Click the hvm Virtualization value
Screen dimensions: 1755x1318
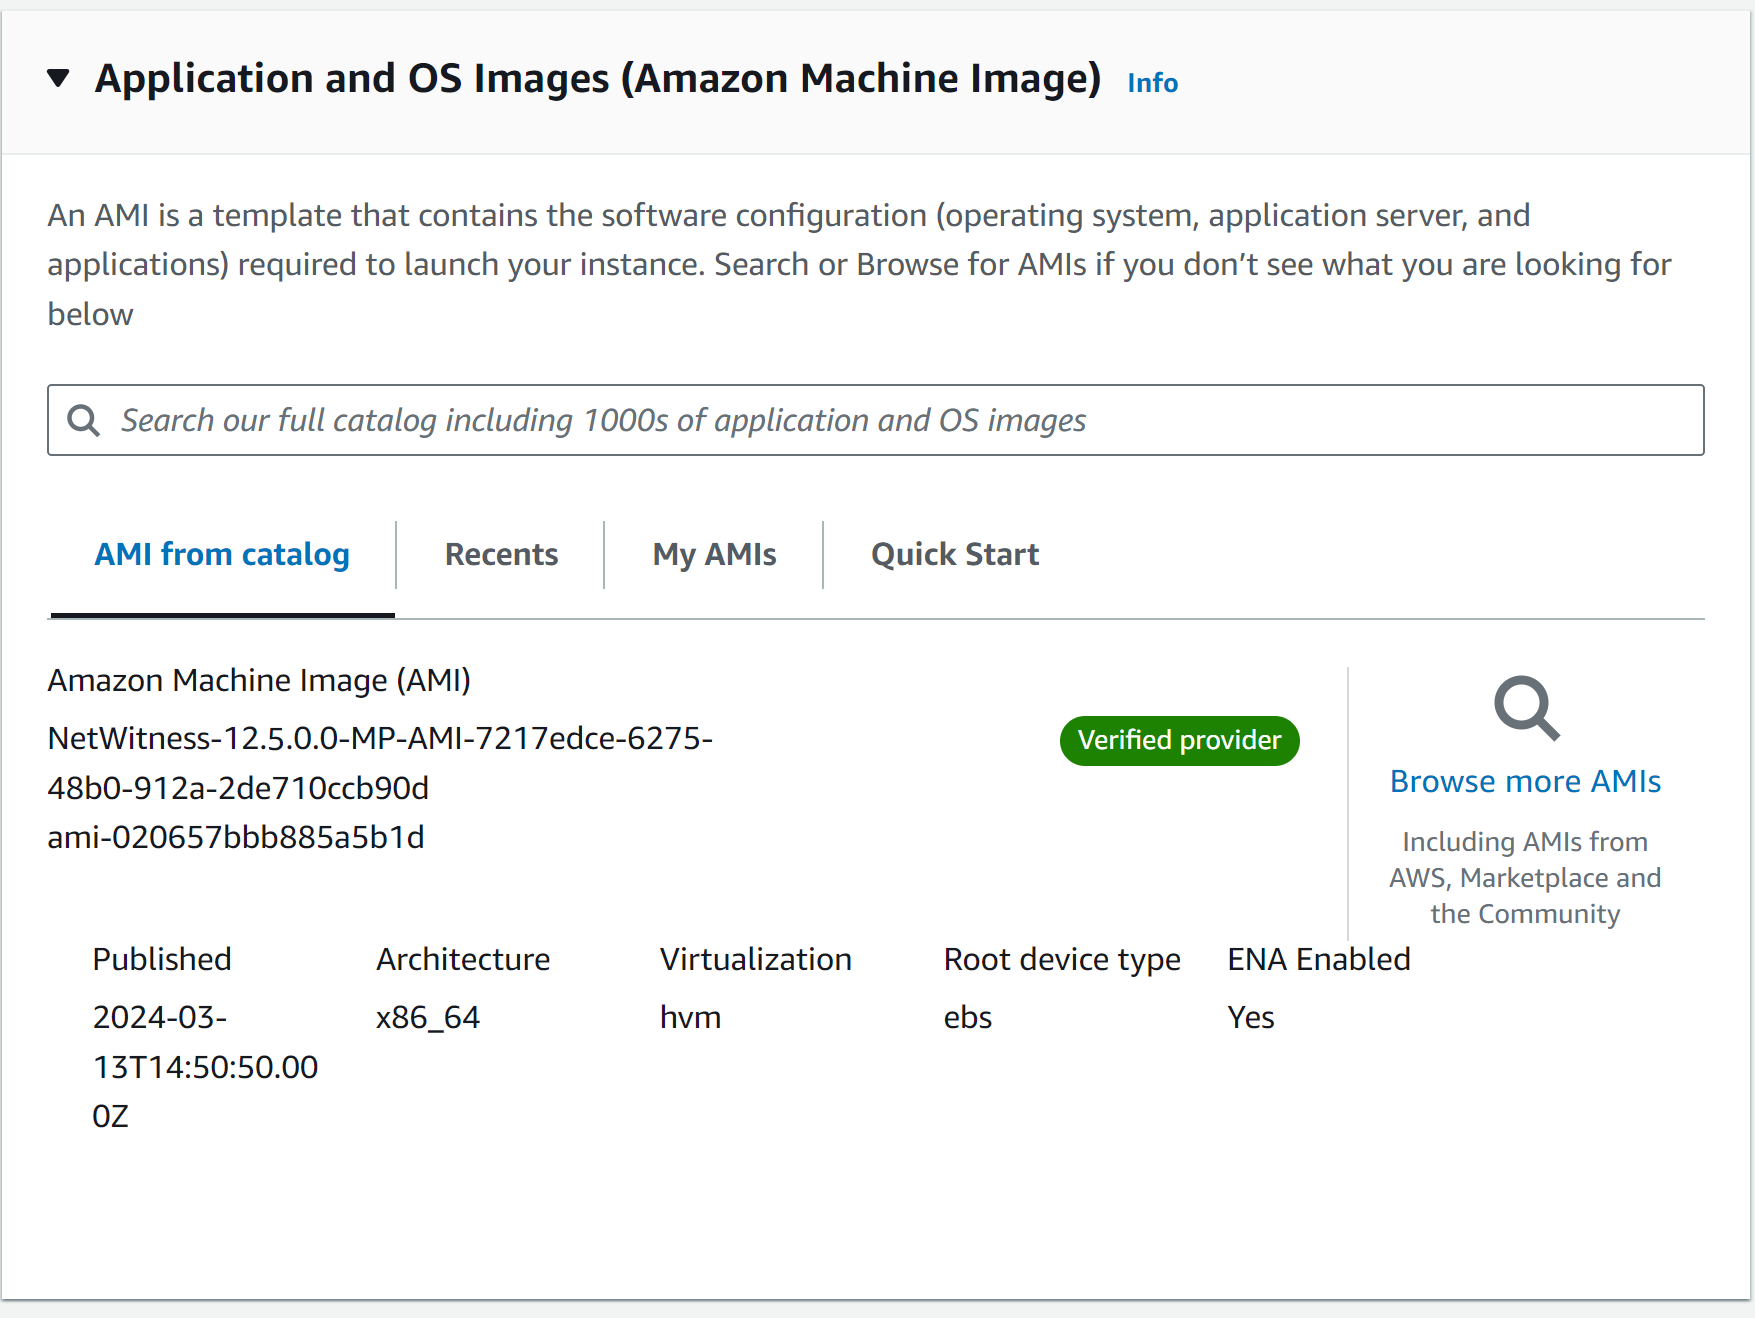point(690,1017)
